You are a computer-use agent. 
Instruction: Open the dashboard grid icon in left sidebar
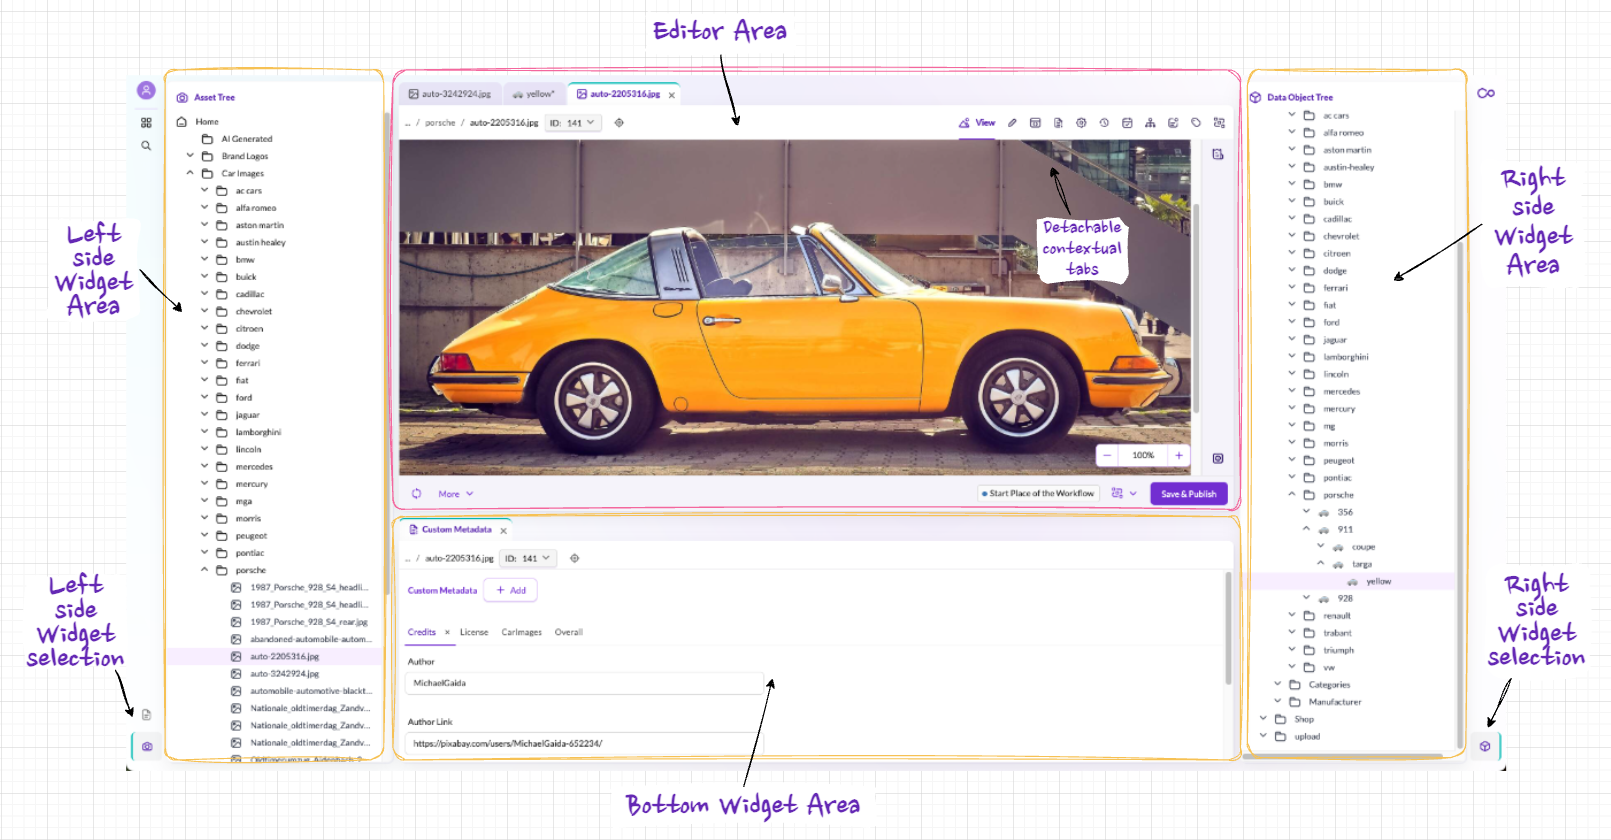(x=146, y=123)
